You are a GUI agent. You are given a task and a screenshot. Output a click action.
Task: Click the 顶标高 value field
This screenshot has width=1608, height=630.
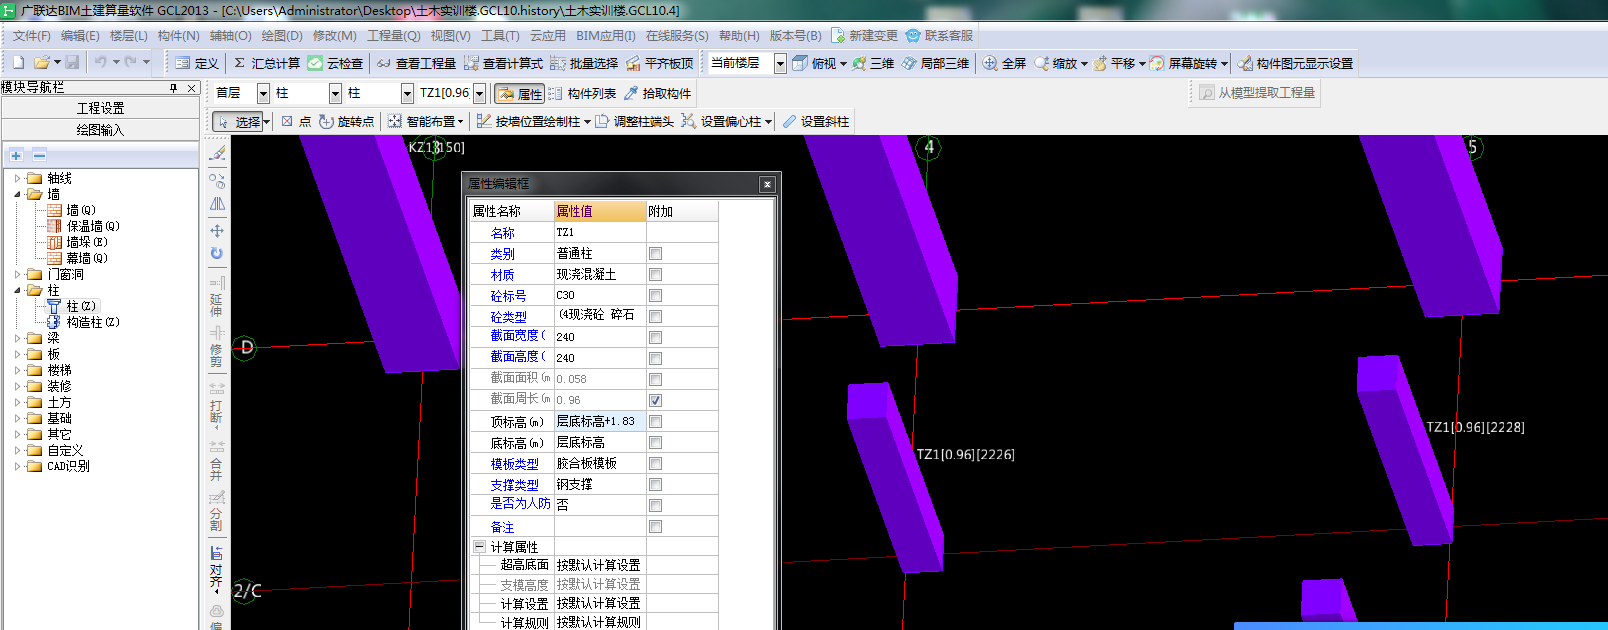click(599, 421)
